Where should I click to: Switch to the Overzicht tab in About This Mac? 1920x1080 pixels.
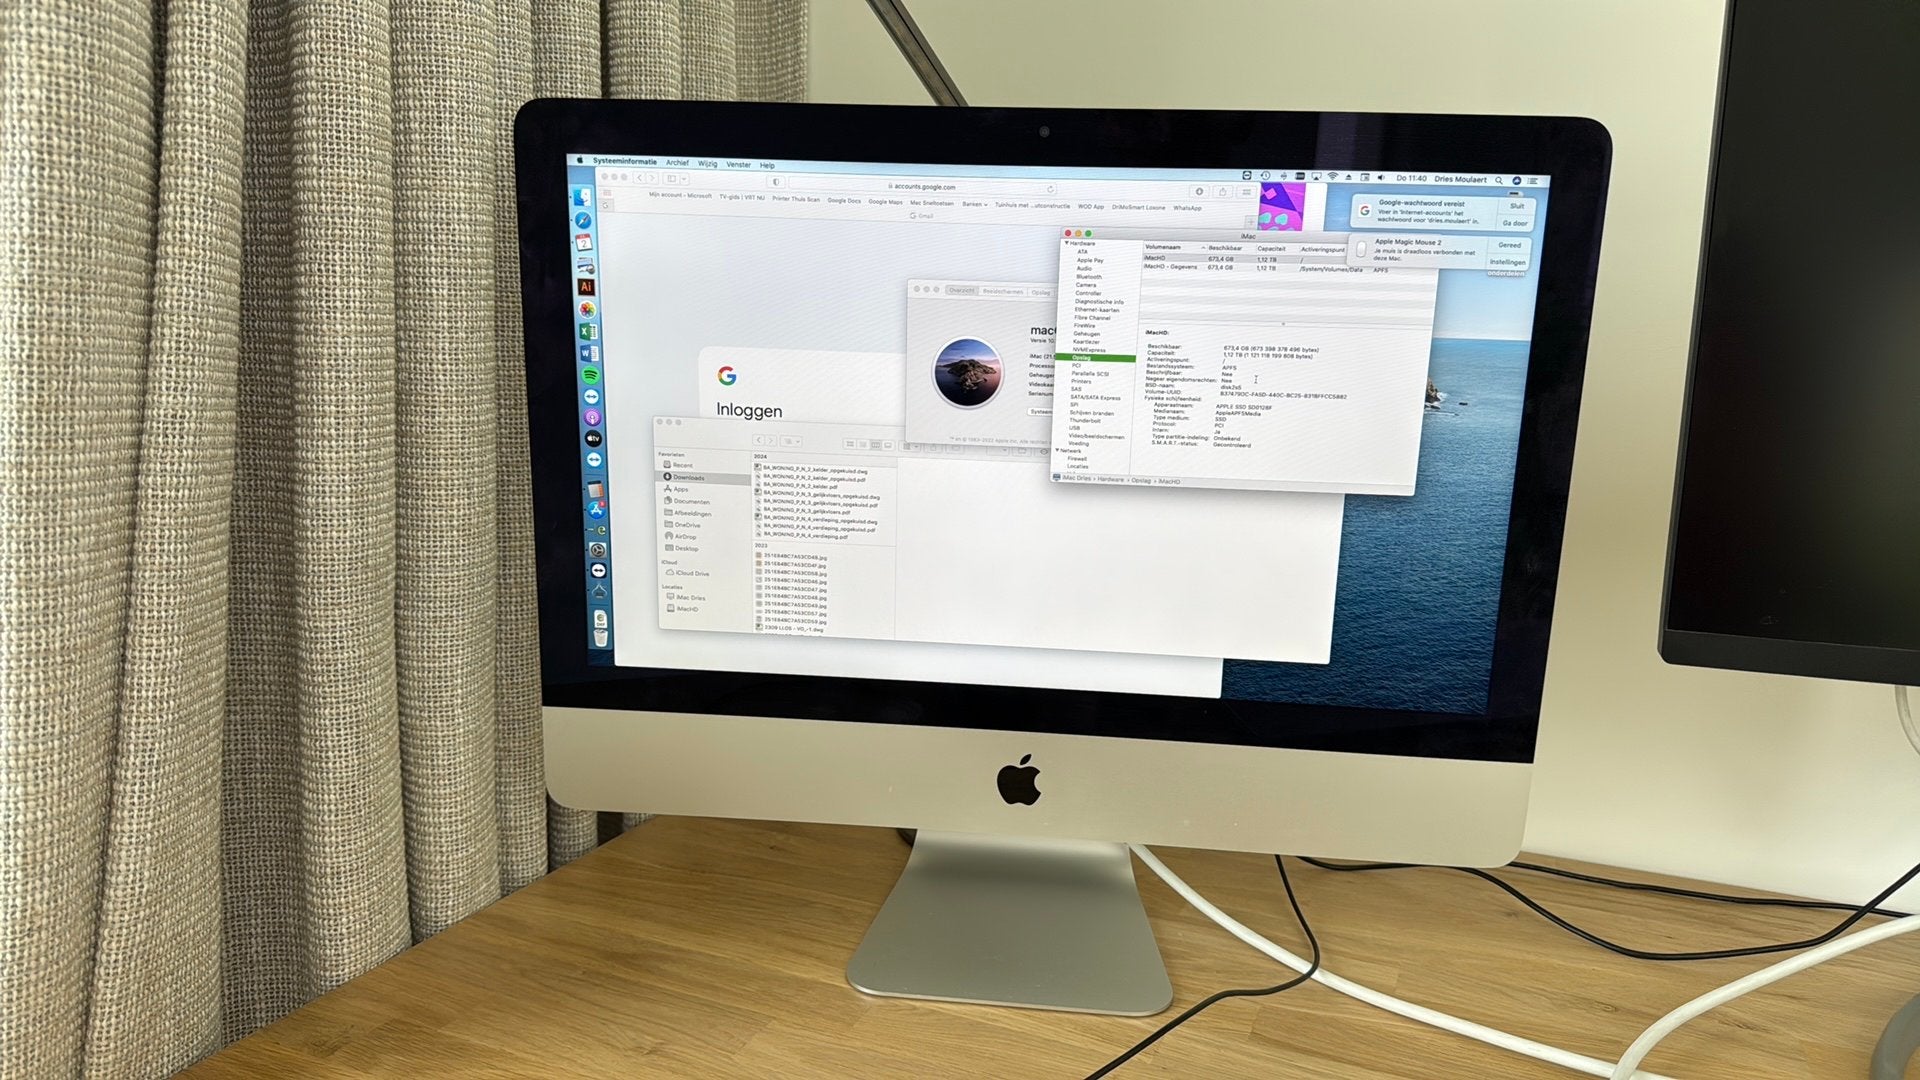961,291
